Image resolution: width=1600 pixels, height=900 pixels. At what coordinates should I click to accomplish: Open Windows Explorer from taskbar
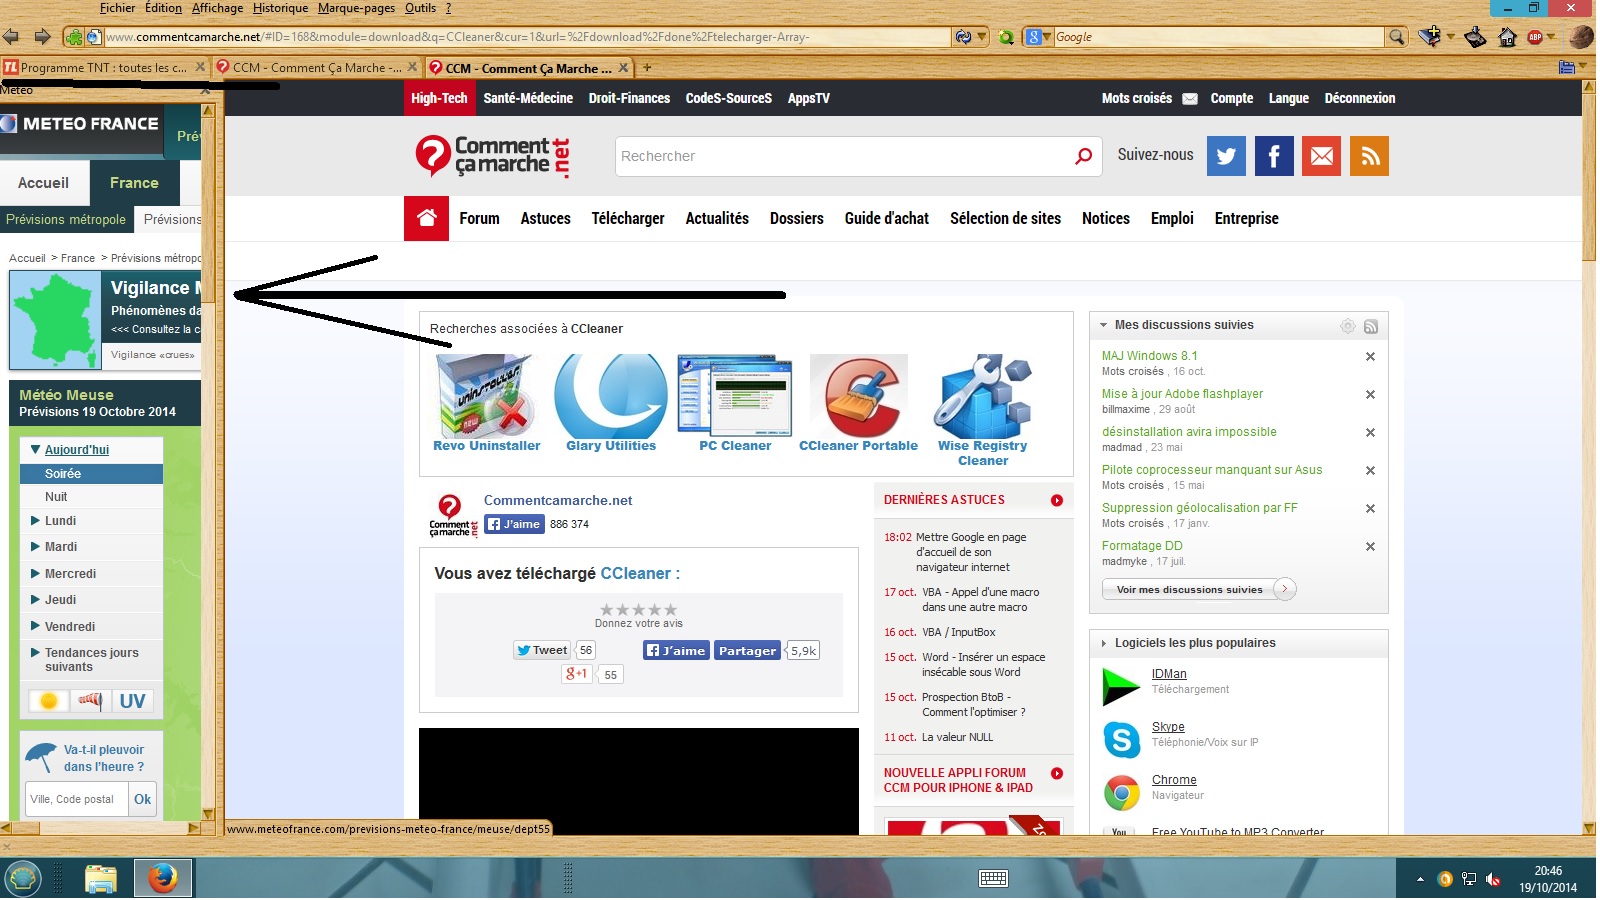point(101,879)
